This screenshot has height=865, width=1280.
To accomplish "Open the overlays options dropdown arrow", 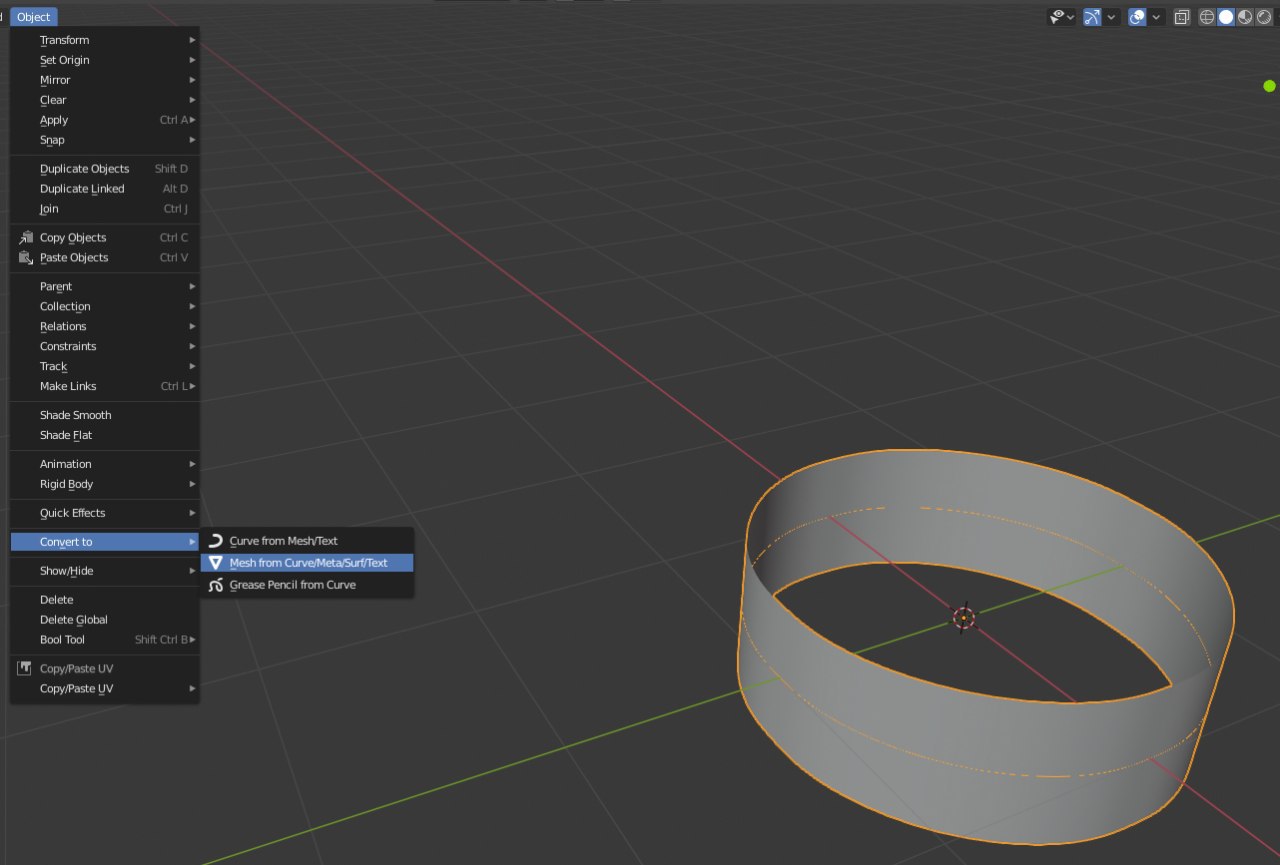I will point(1157,17).
